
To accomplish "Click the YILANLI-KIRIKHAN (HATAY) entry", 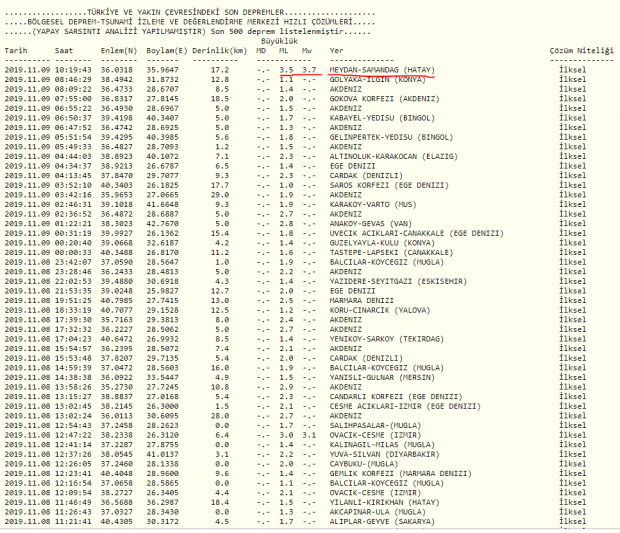I will click(x=384, y=502).
